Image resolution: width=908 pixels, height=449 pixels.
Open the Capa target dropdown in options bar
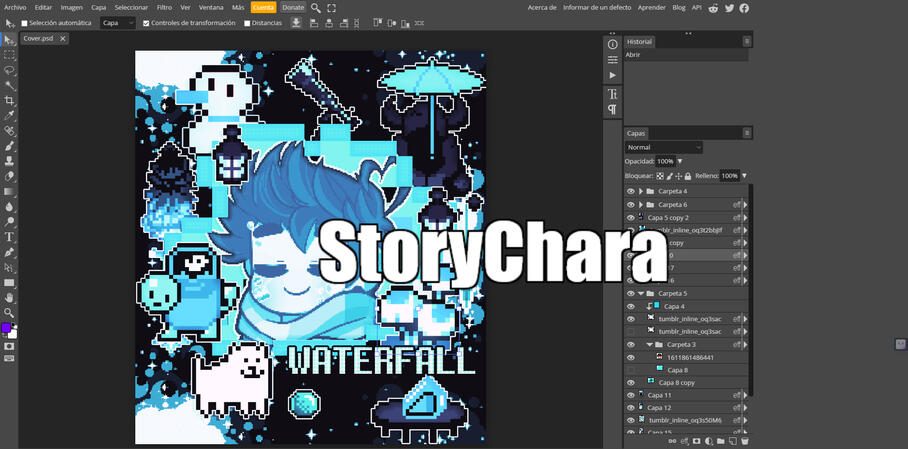(117, 23)
